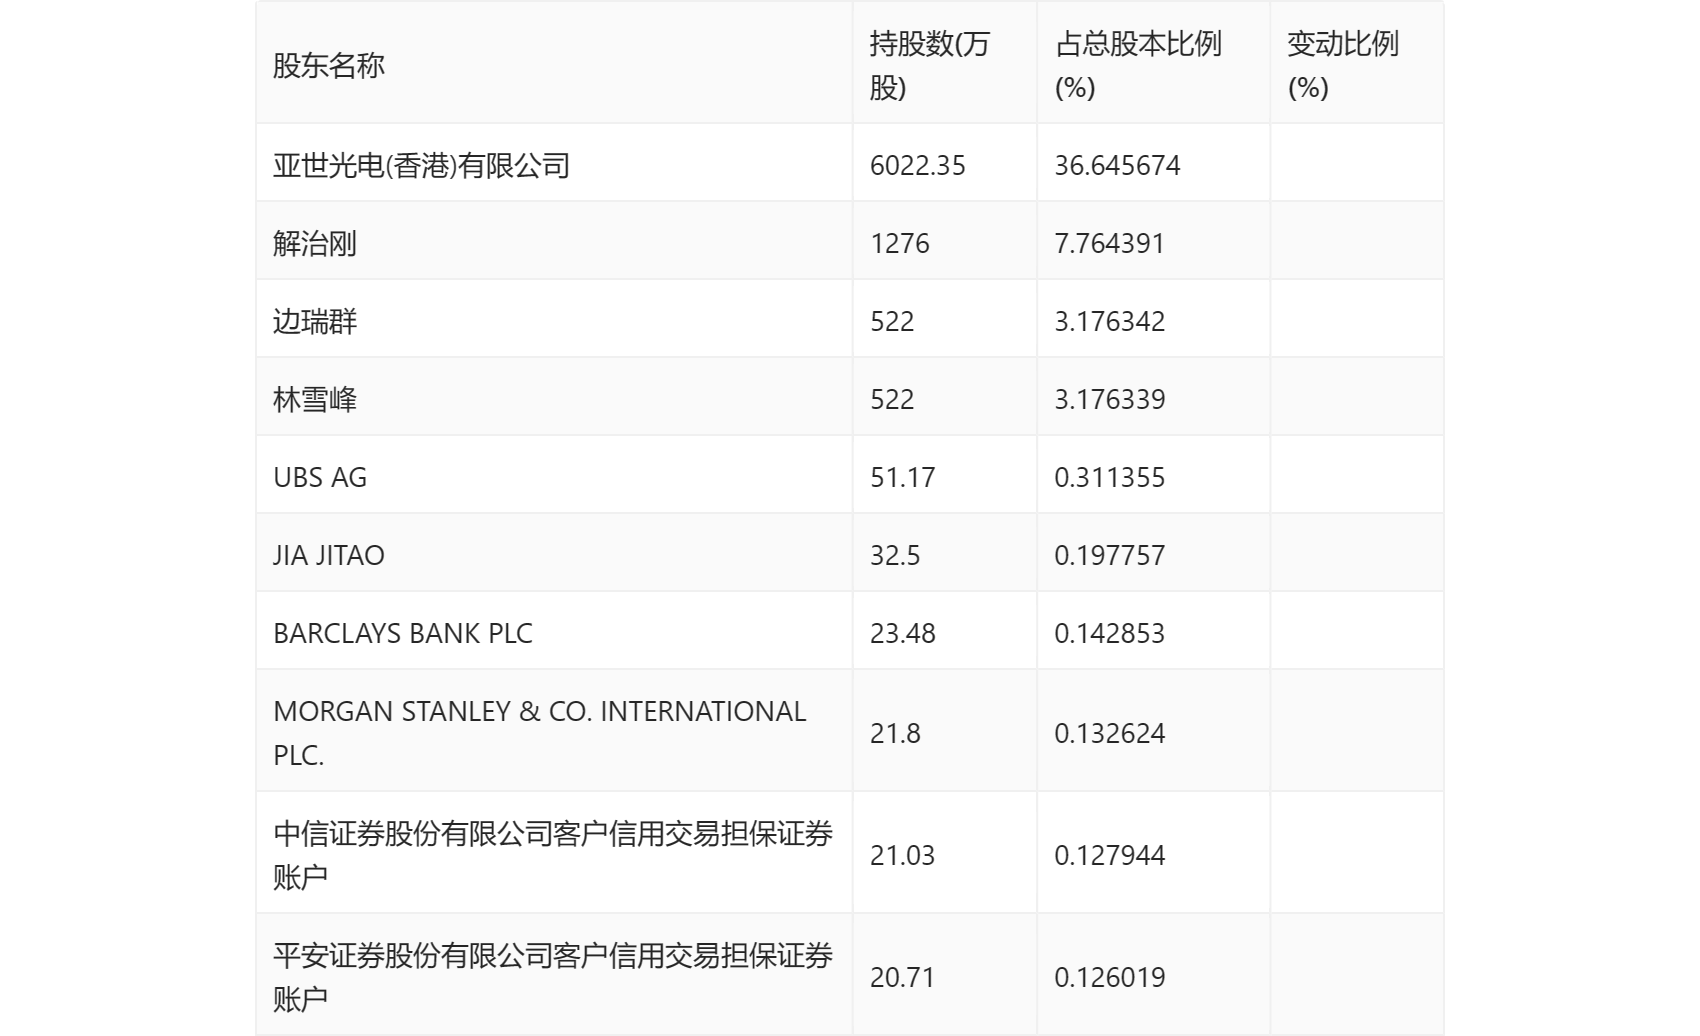Image resolution: width=1700 pixels, height=1036 pixels.
Task: Select the percentage 0.197757
Action: pos(1109,555)
